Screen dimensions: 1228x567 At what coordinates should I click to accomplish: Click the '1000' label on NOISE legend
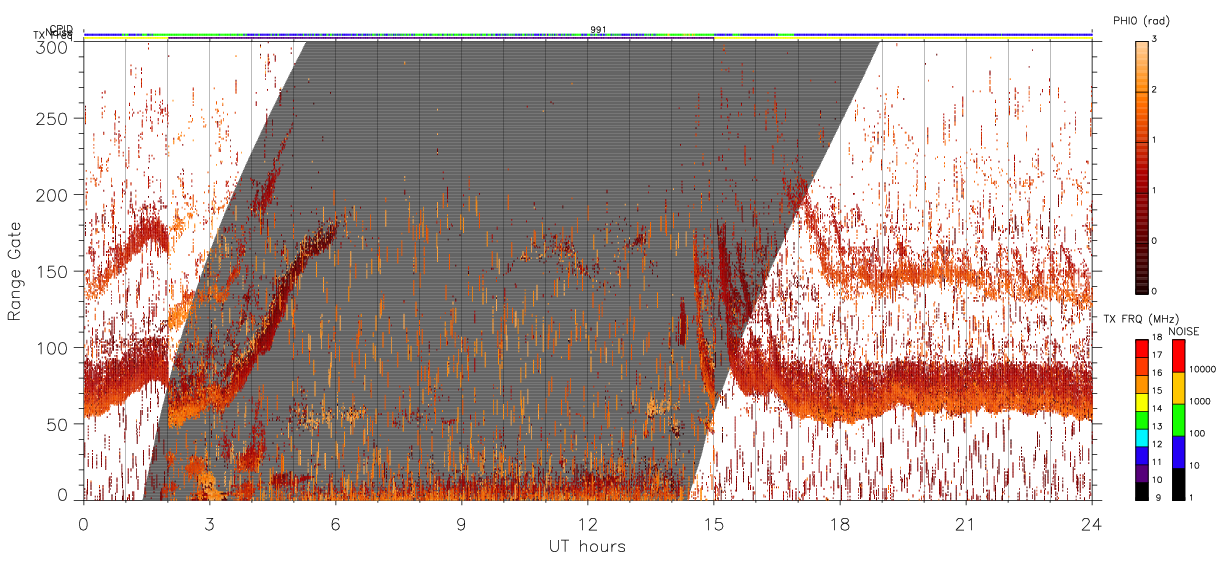tap(1201, 403)
